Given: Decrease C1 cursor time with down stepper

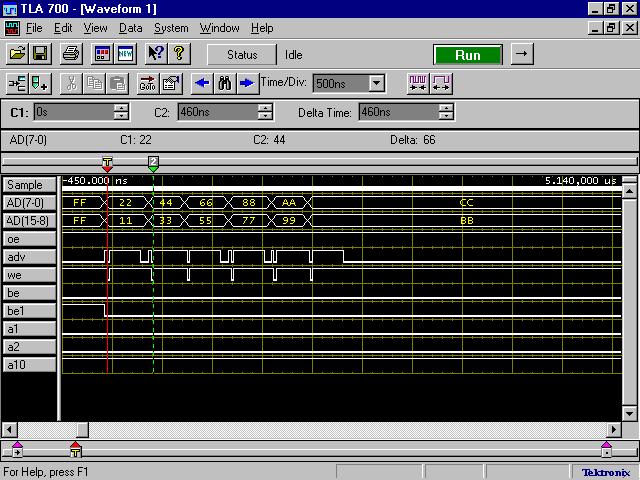Looking at the screenshot, I should click(121, 116).
